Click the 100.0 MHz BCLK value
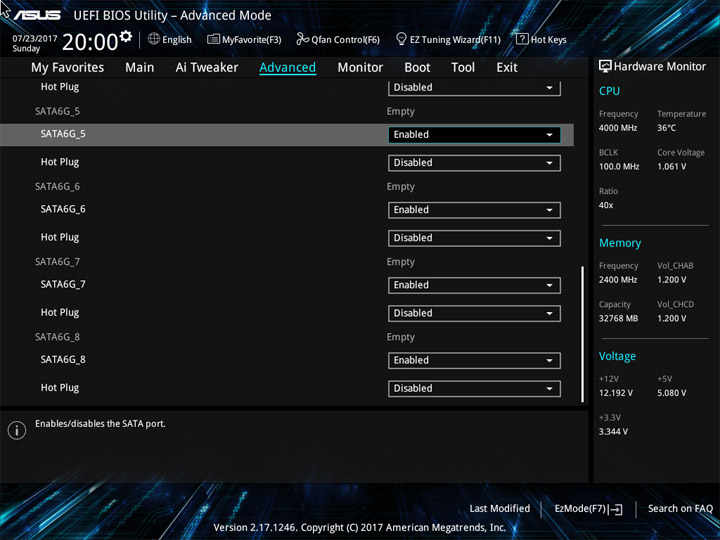720x540 pixels. point(619,167)
